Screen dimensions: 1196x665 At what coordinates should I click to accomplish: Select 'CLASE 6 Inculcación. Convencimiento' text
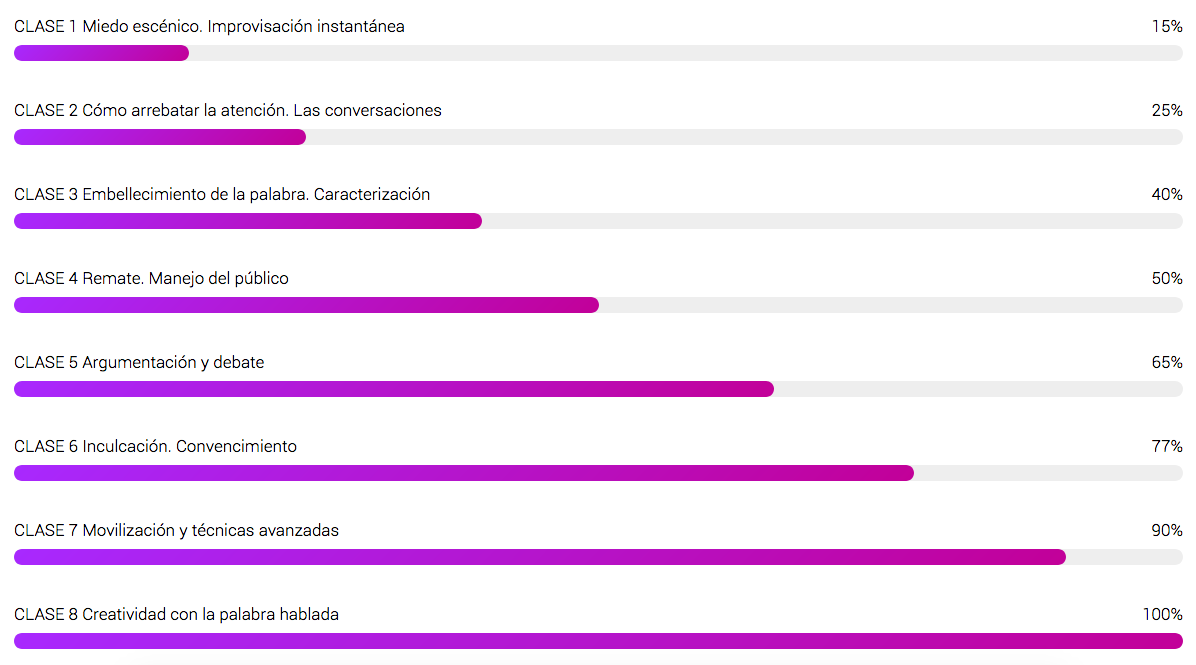pyautogui.click(x=155, y=446)
